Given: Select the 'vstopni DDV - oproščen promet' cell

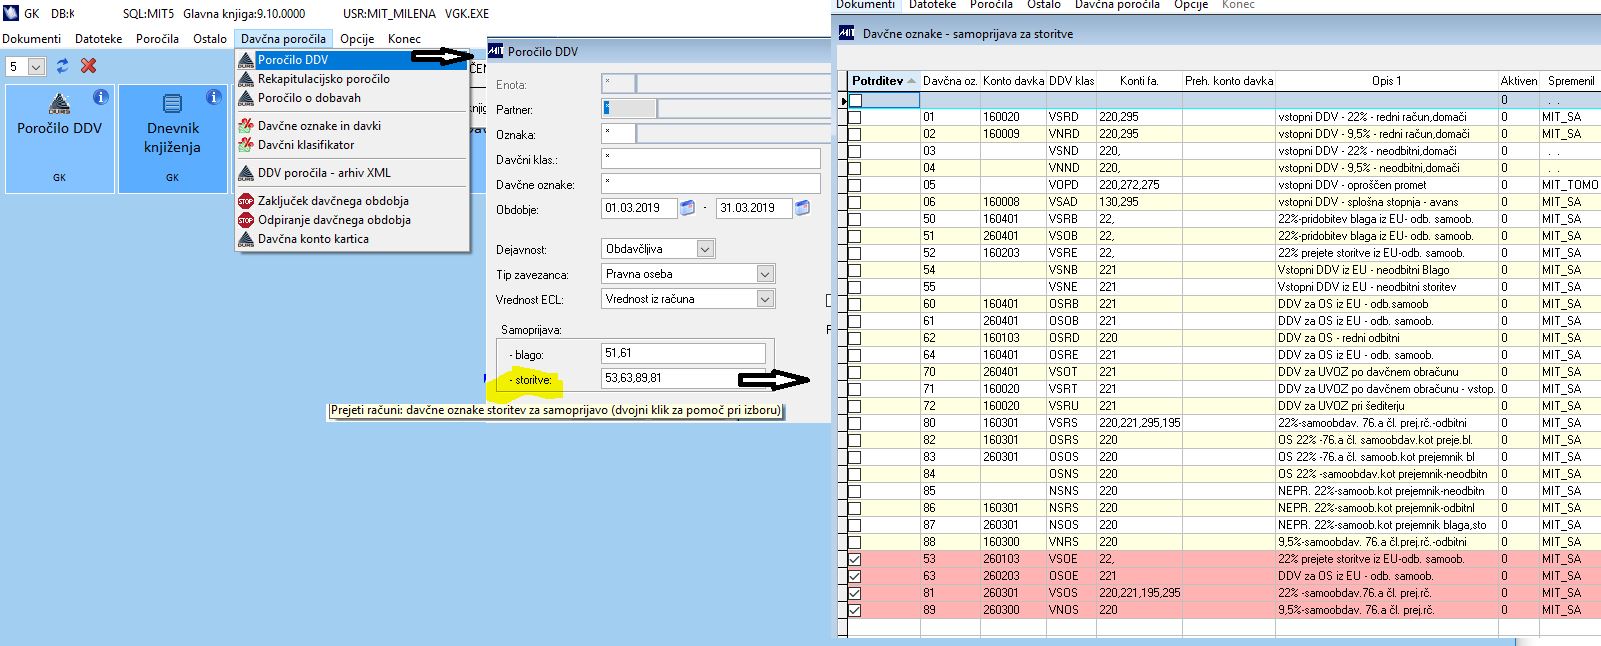Looking at the screenshot, I should [1386, 185].
